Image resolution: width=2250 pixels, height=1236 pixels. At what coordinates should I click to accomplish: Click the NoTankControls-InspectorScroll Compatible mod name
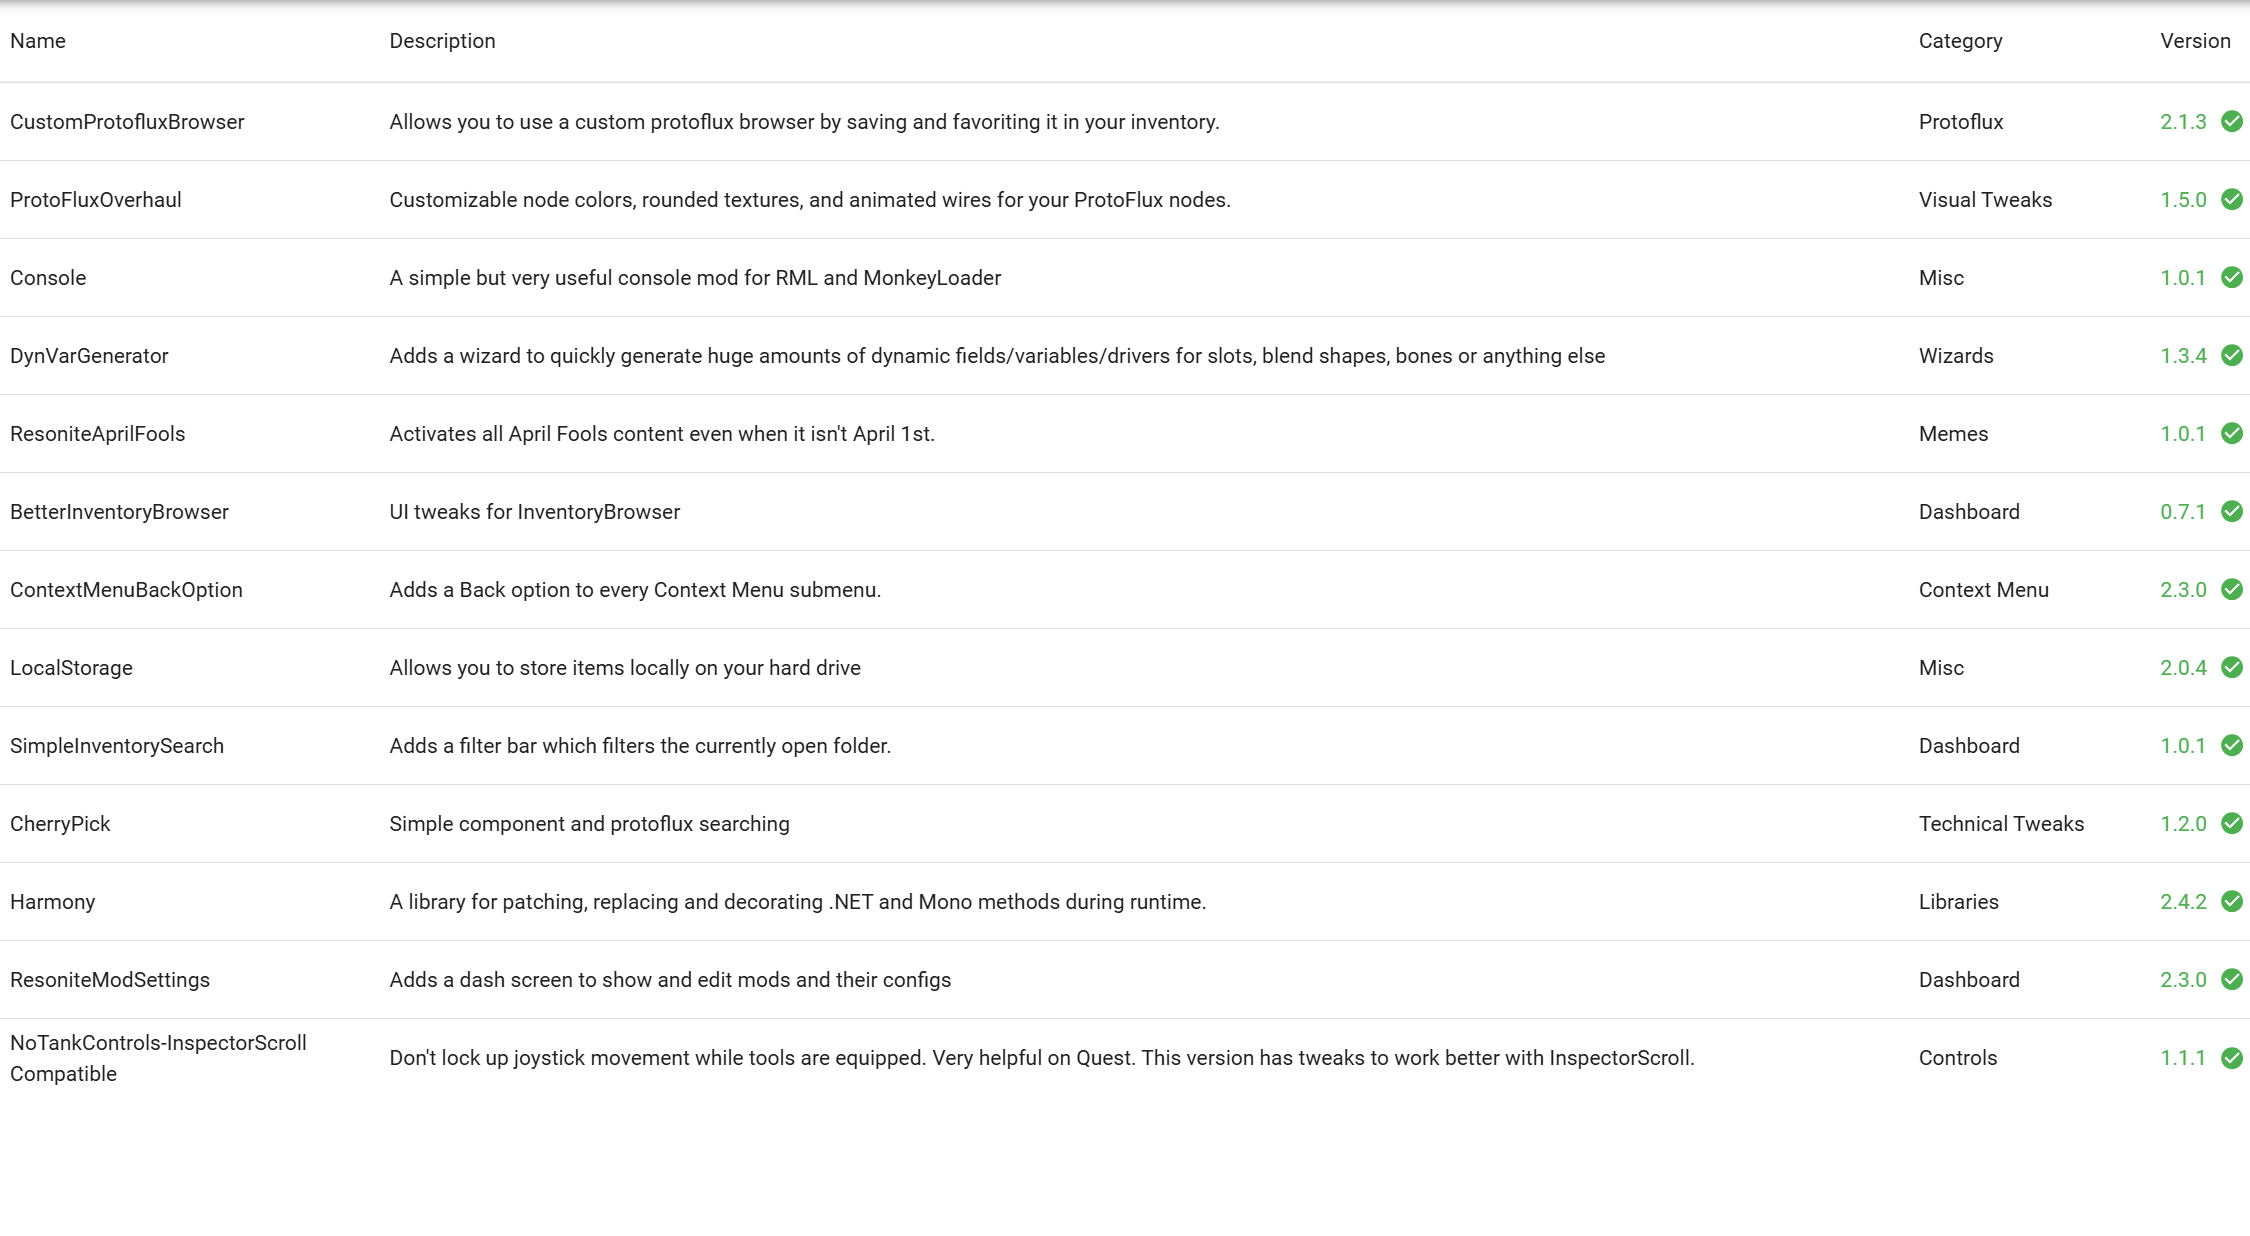point(158,1058)
